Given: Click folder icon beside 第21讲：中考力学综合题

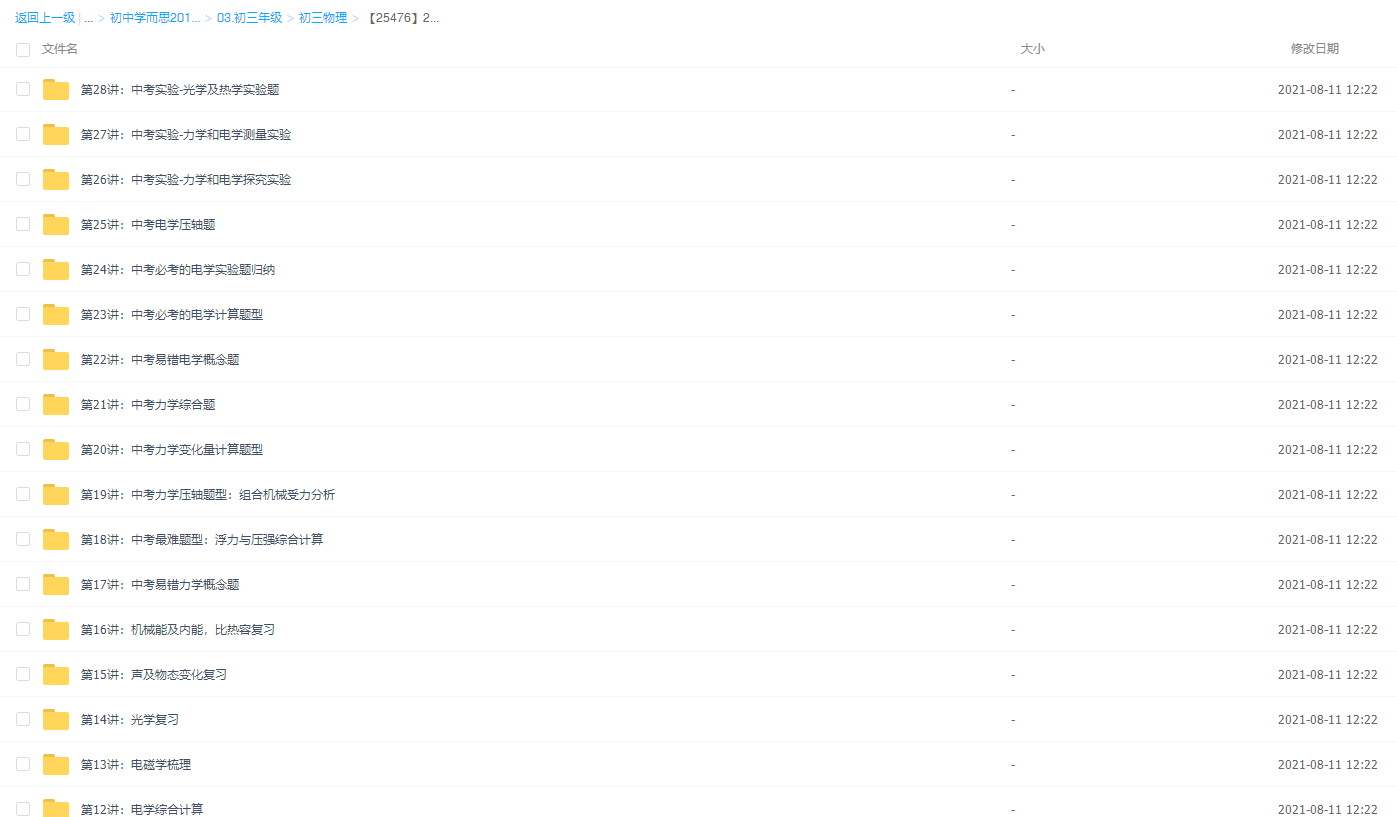Looking at the screenshot, I should tap(56, 405).
